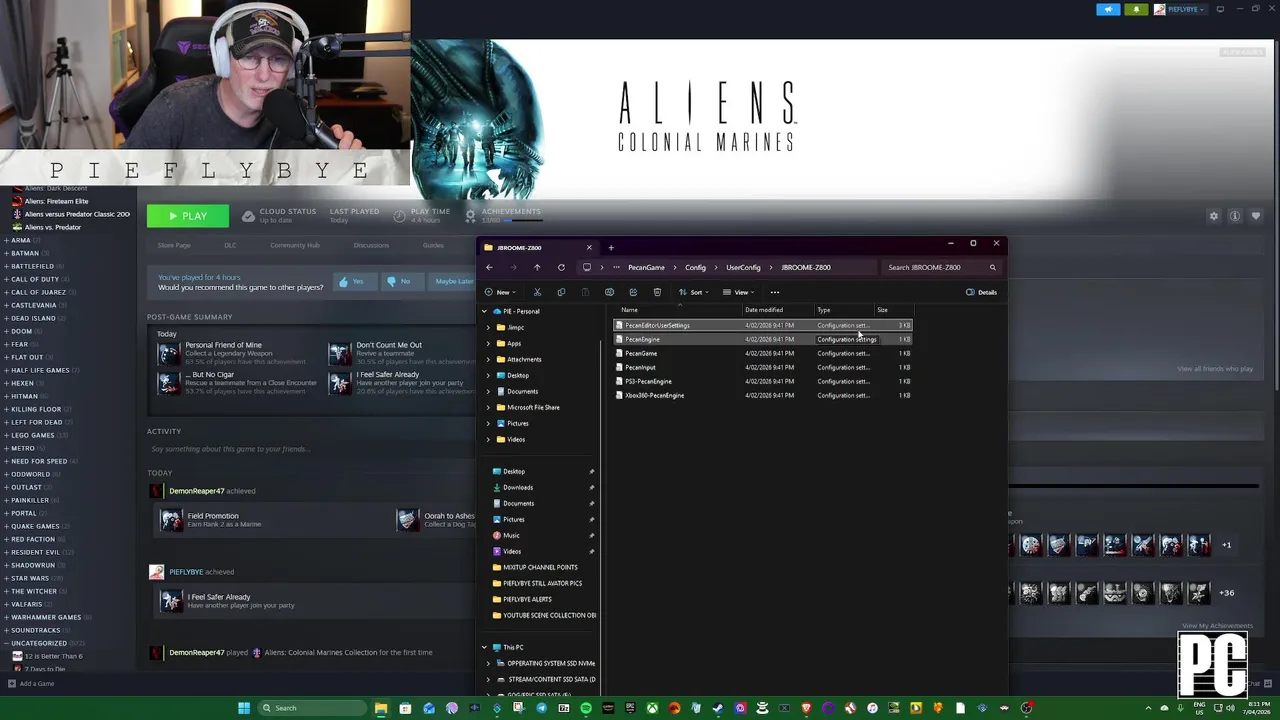Viewport: 1280px width, 720px height.
Task: Click the Explorer Back arrow
Action: pyautogui.click(x=489, y=267)
